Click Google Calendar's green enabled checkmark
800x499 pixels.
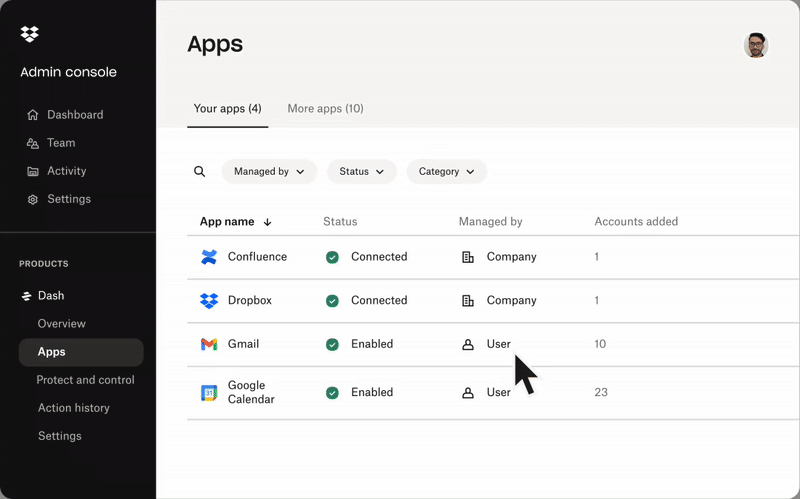click(332, 393)
